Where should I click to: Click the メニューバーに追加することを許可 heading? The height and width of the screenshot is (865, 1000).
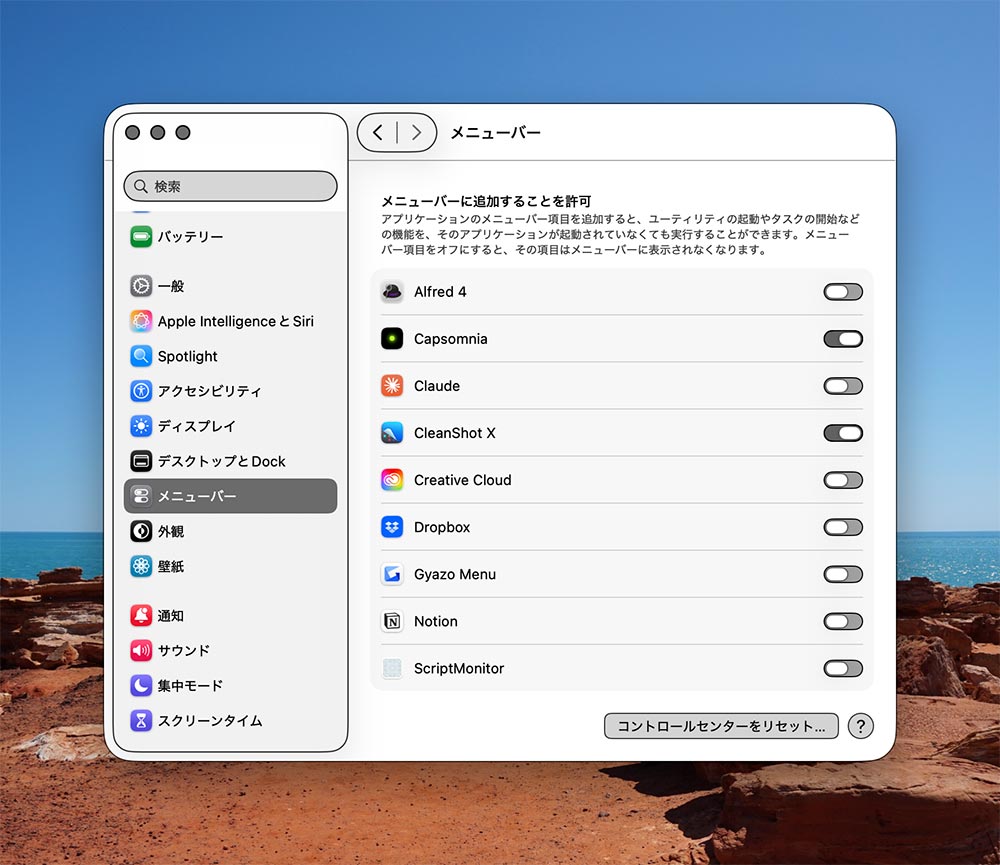(486, 202)
